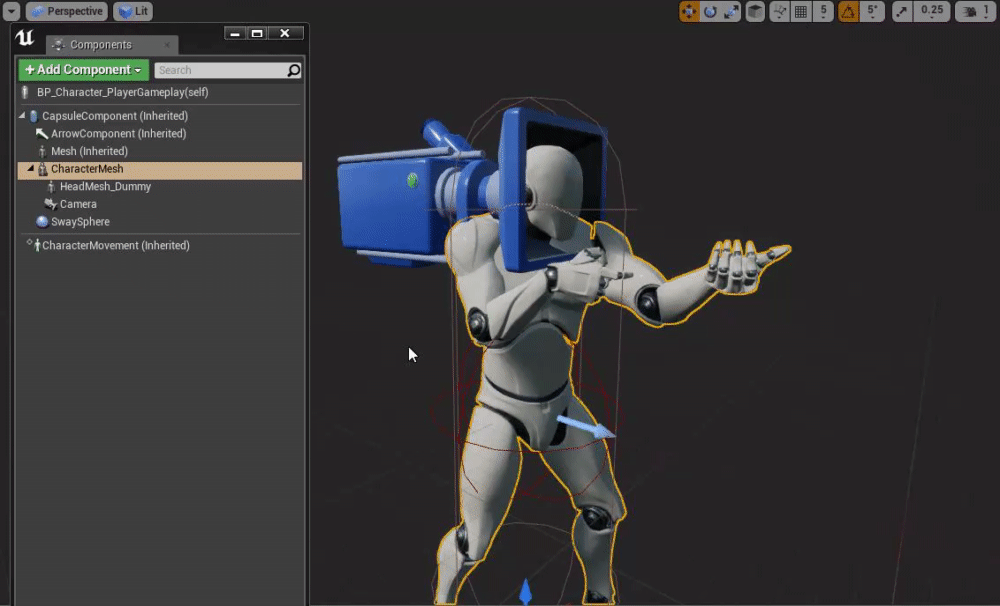Click the search magnifier icon

point(293,70)
